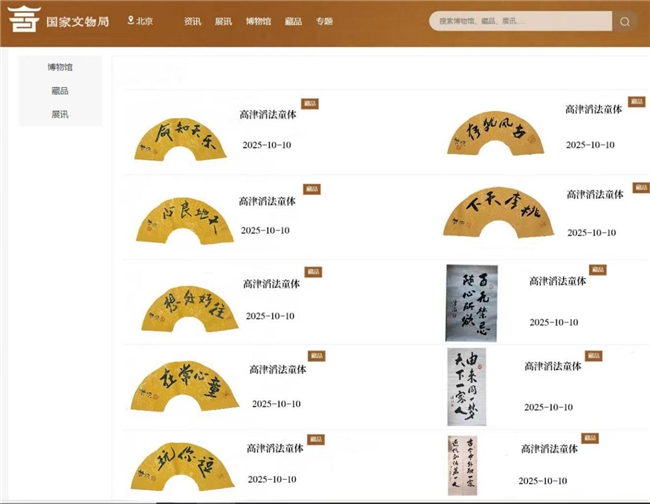650x504 pixels.
Task: Click 藏品 tag beside 百无禁忌 scroll
Action: tap(597, 270)
